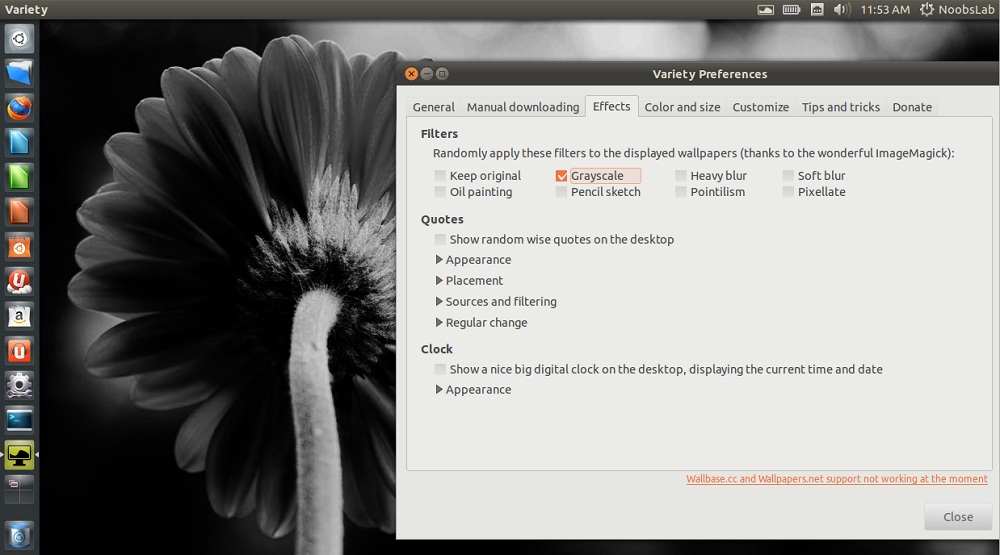Image resolution: width=1000 pixels, height=555 pixels.
Task: Click the battery indicator in top panel
Action: 791,10
